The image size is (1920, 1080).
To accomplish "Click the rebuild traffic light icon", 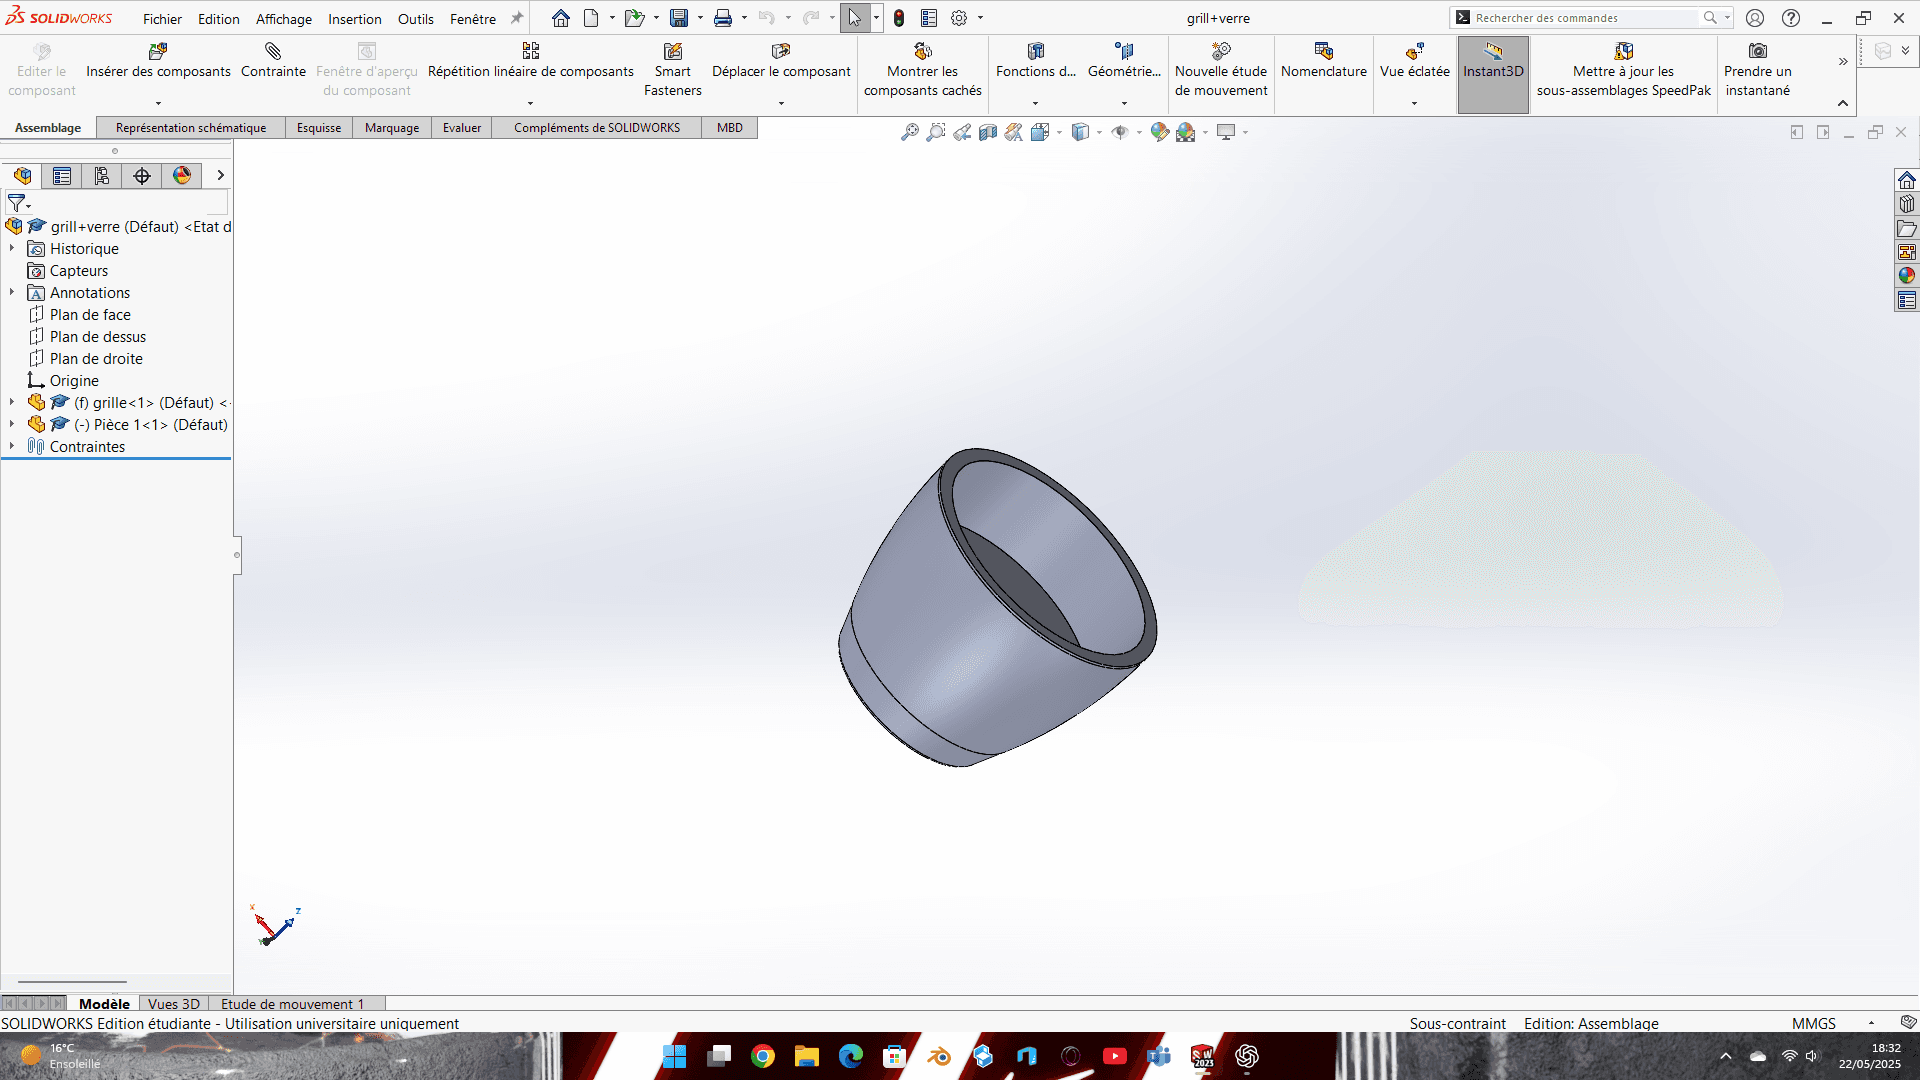I will click(x=899, y=18).
